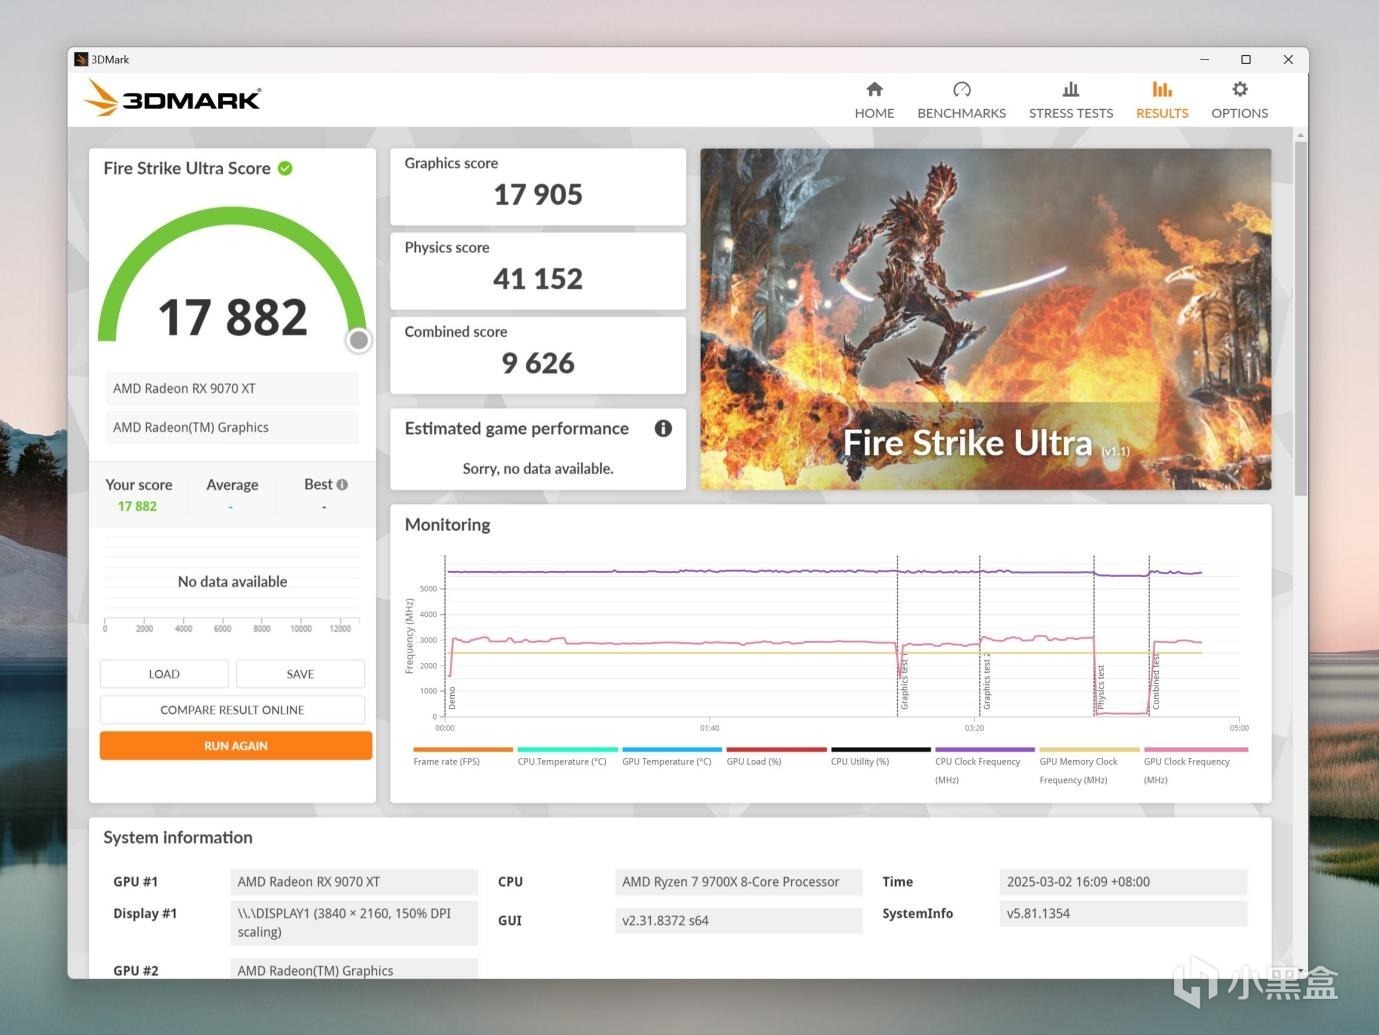Click the GPU #2 value field
The image size is (1379, 1035).
point(354,969)
